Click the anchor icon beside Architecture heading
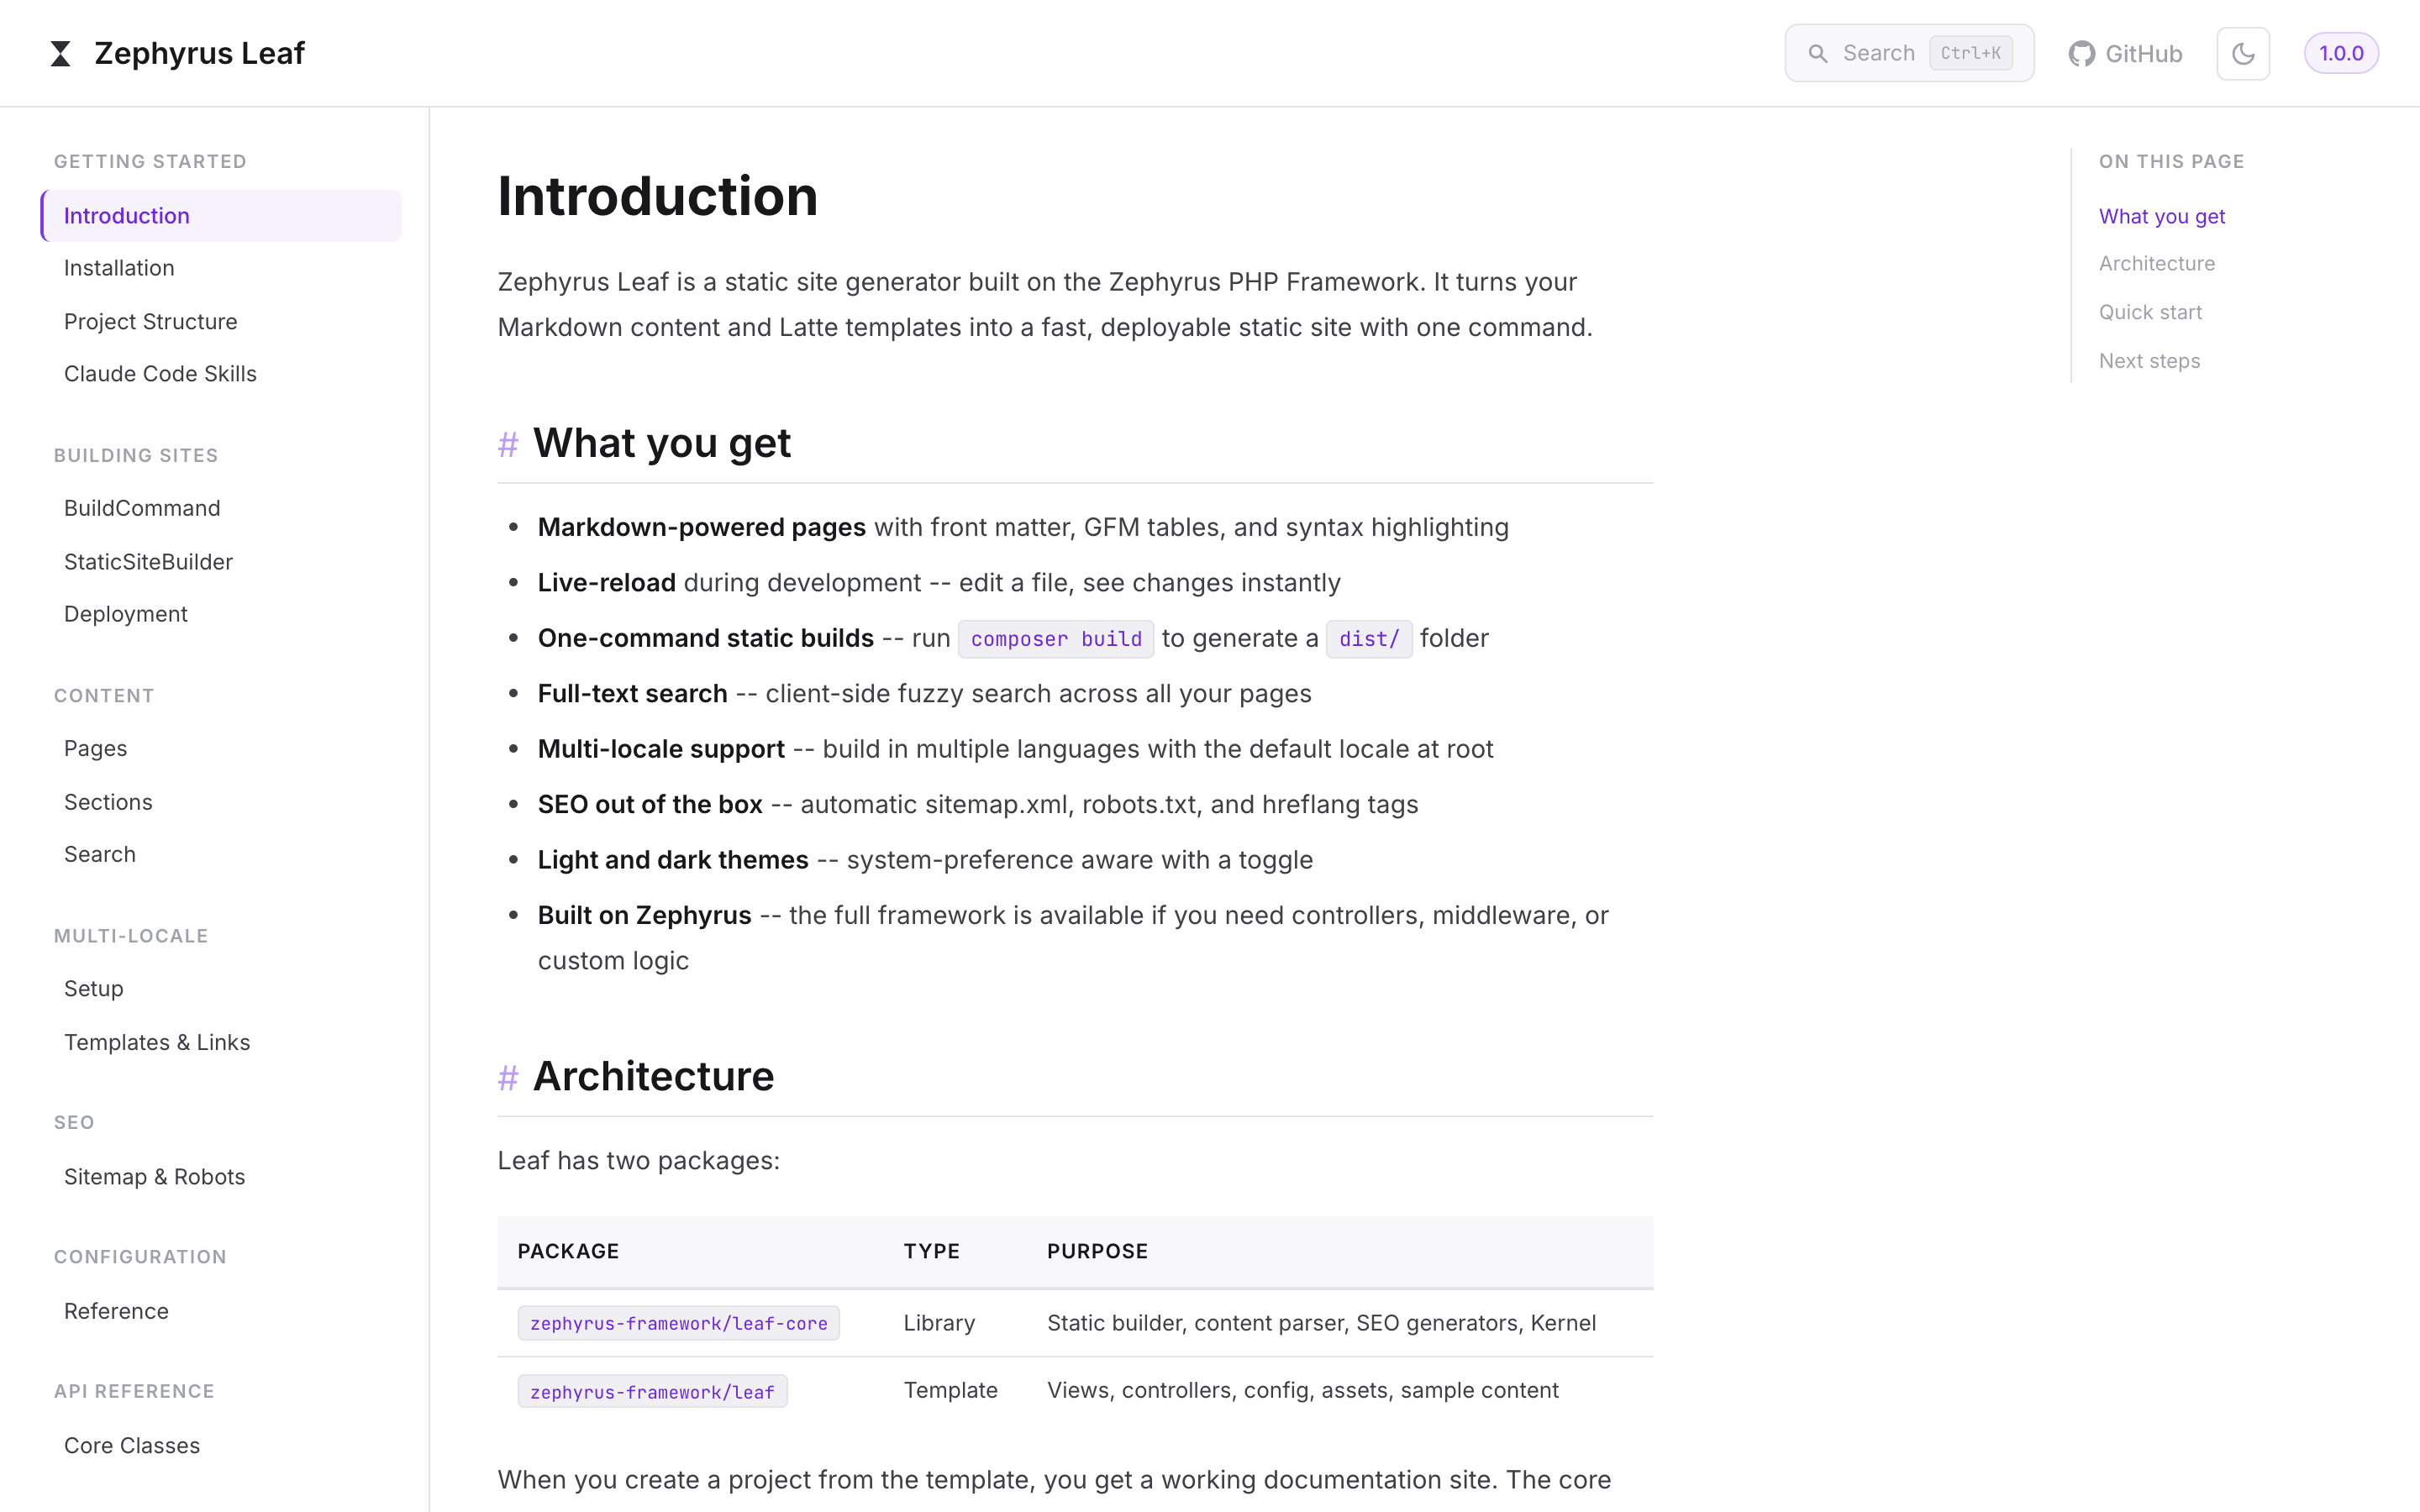 [x=509, y=1077]
